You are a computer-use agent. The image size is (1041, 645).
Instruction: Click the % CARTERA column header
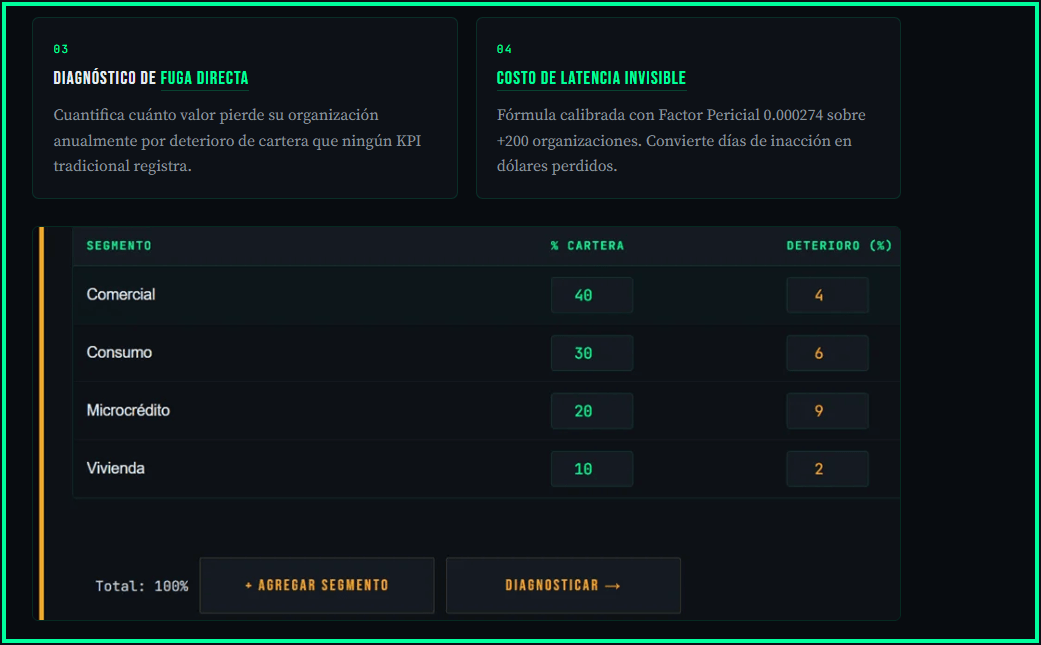click(x=588, y=246)
